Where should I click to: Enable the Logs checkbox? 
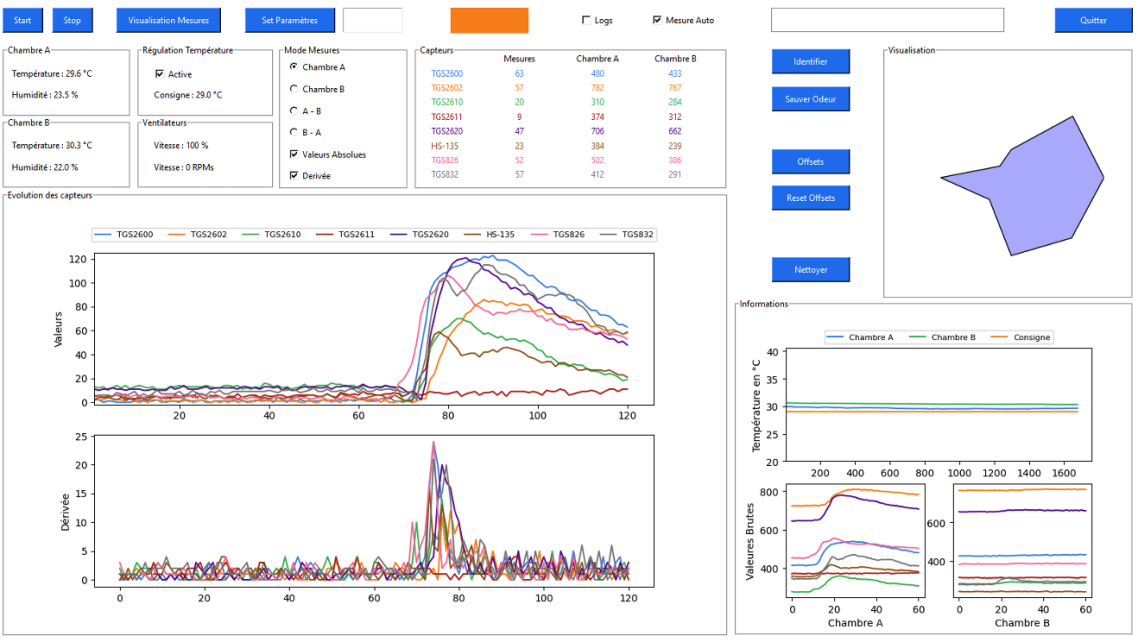(586, 20)
